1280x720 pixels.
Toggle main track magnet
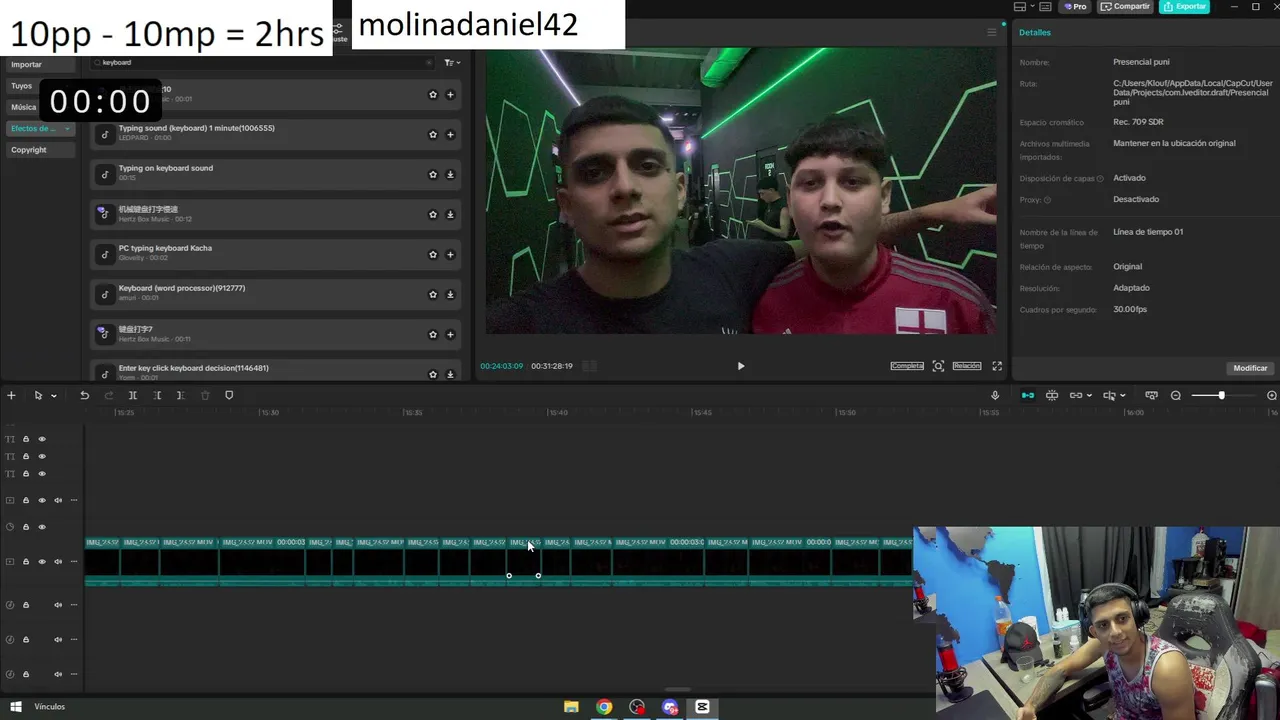[x=1027, y=395]
